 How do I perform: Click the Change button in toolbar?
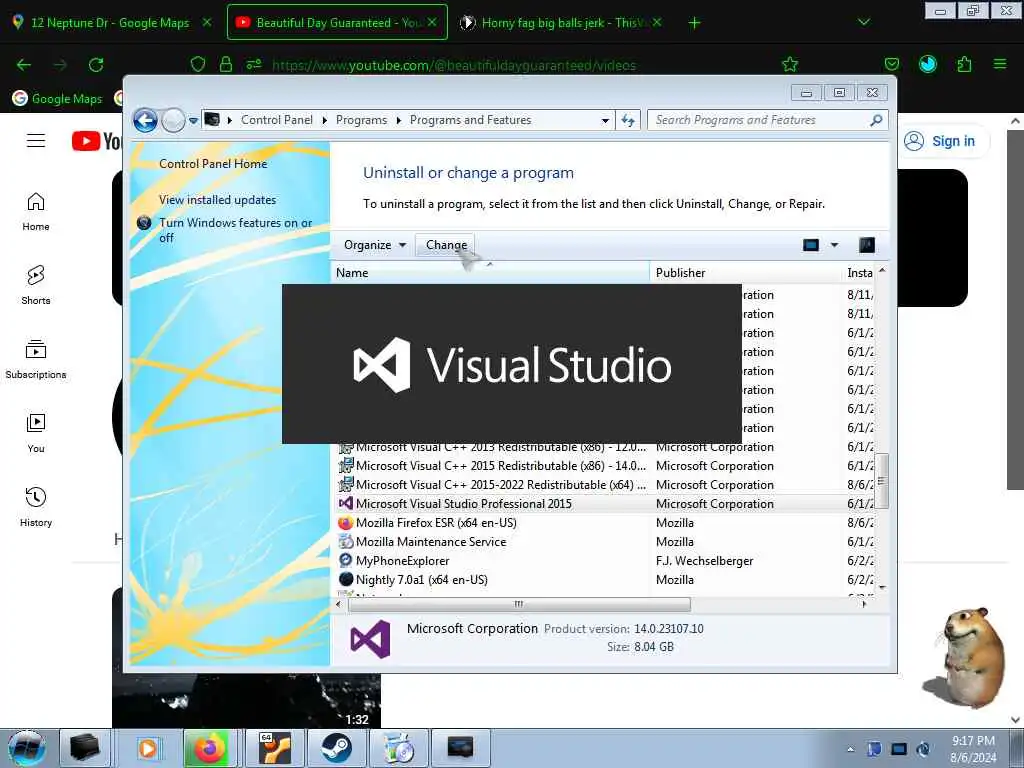[445, 245]
